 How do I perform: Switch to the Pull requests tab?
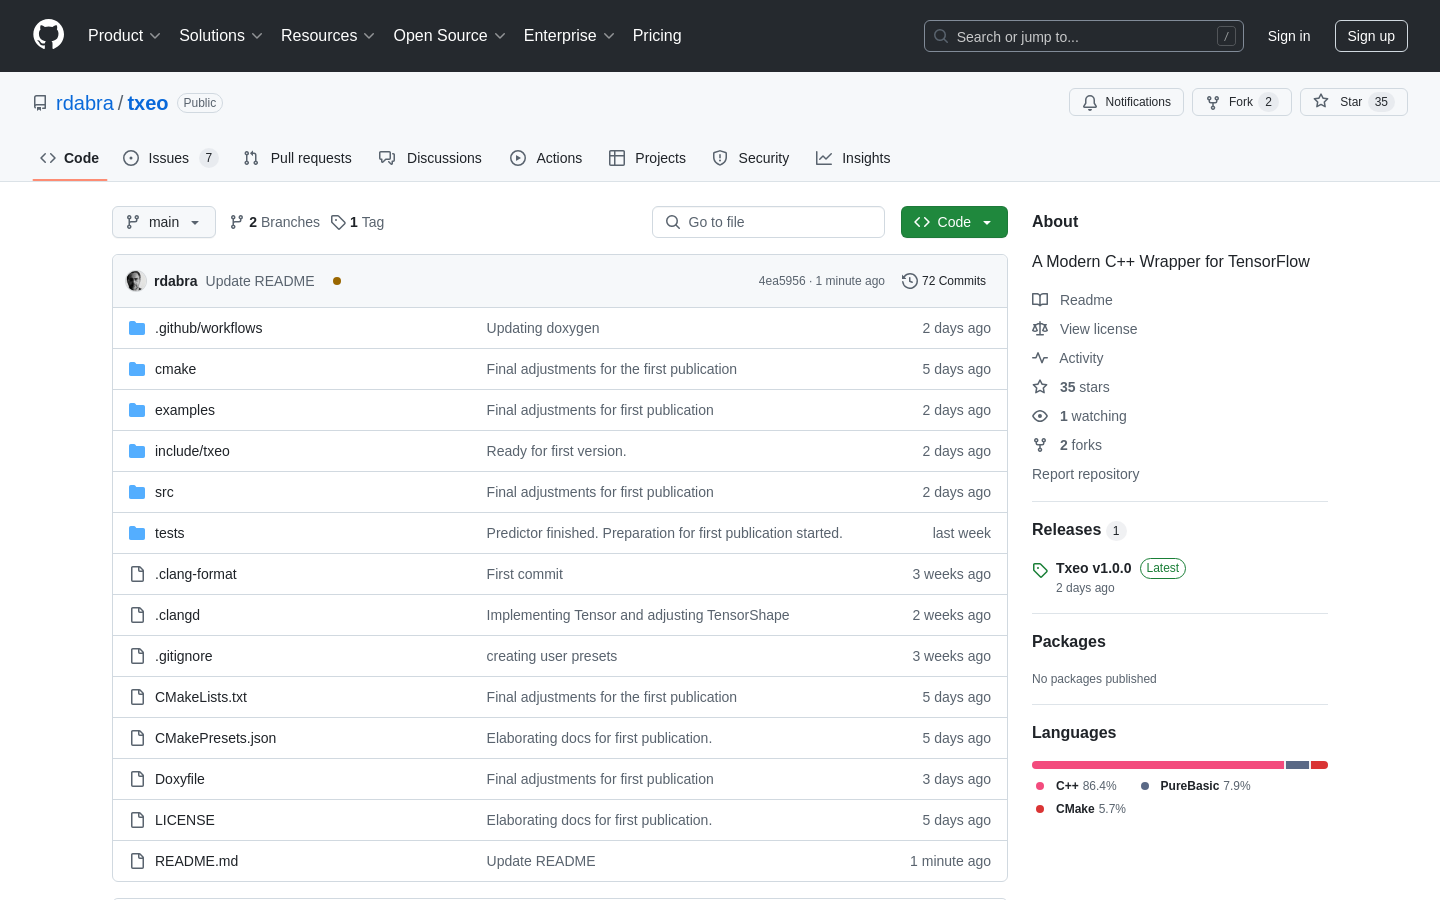pos(298,158)
